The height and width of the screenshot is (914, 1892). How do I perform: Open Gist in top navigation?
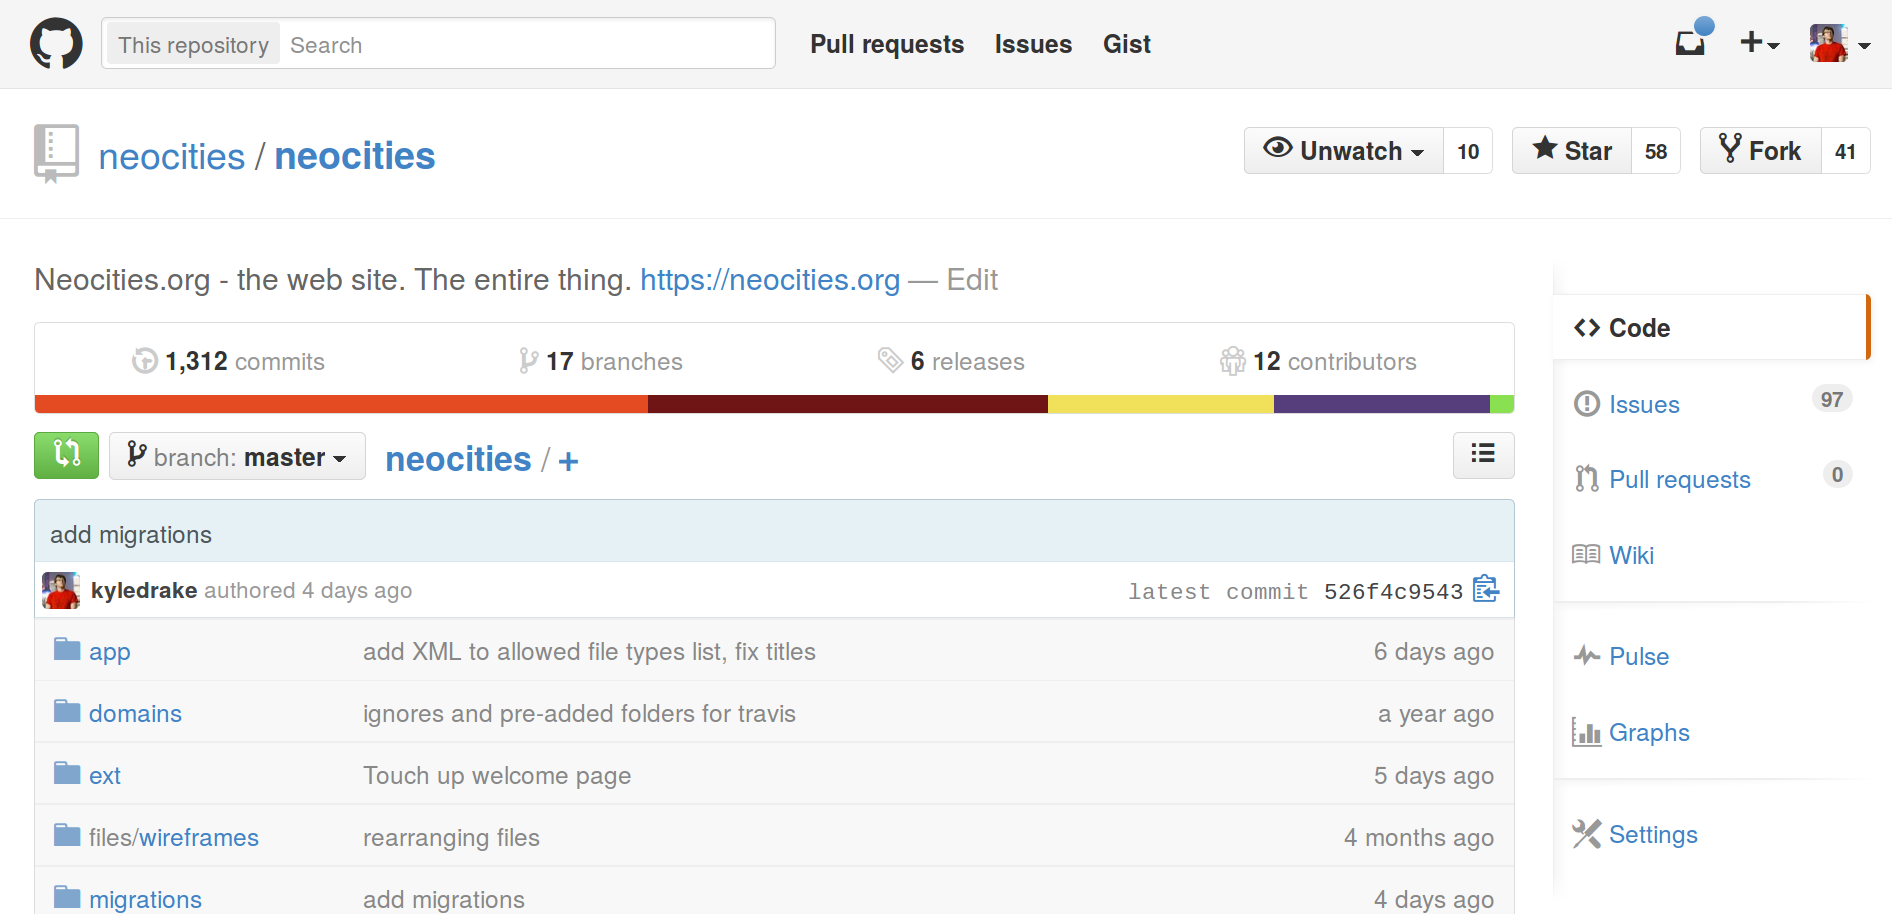coord(1127,44)
